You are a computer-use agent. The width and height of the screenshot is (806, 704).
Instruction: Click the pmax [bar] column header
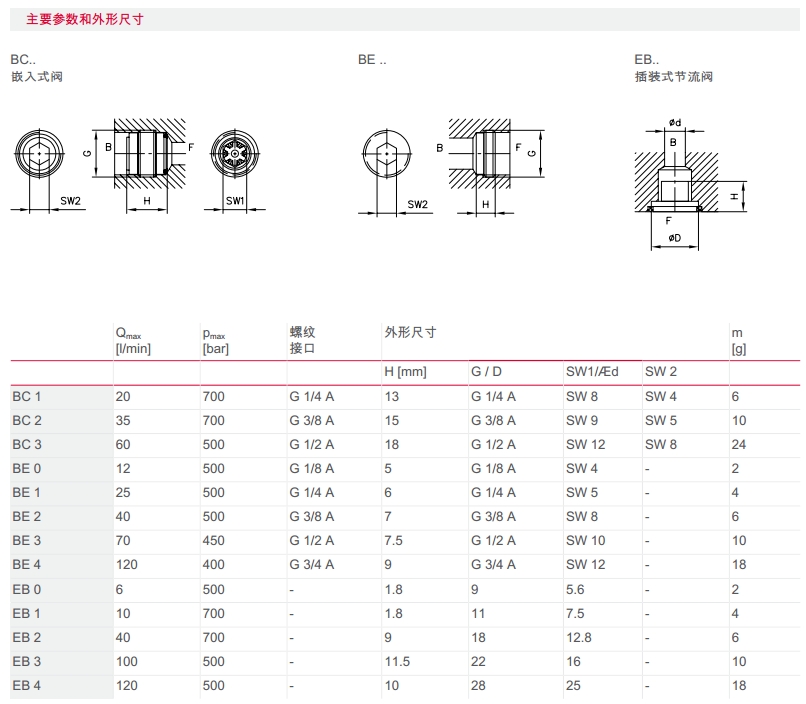pos(217,340)
